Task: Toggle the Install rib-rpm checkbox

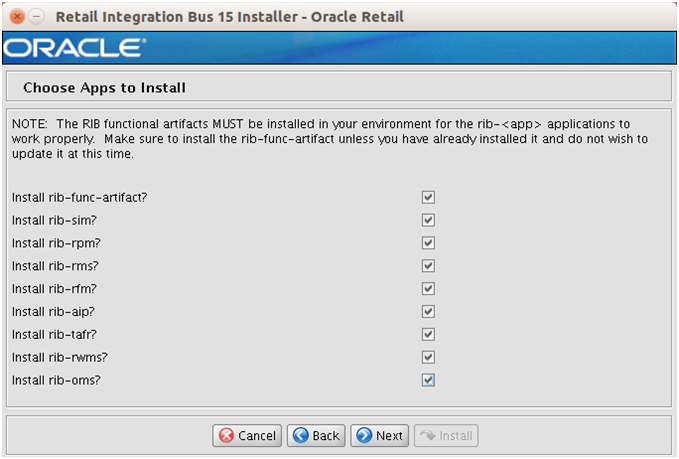Action: (x=428, y=243)
